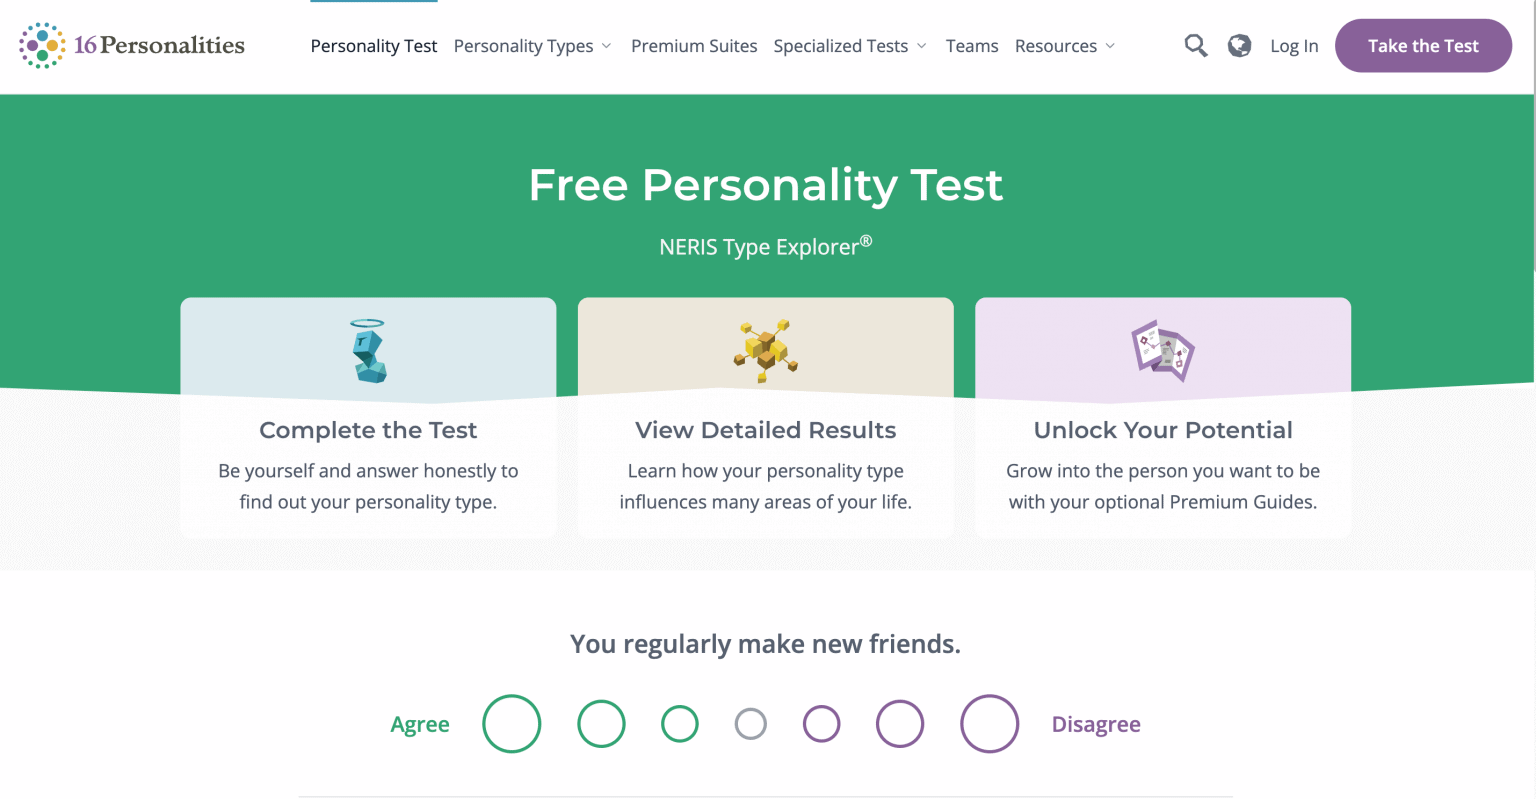The width and height of the screenshot is (1536, 799).
Task: Open the Teams menu item
Action: pos(971,46)
